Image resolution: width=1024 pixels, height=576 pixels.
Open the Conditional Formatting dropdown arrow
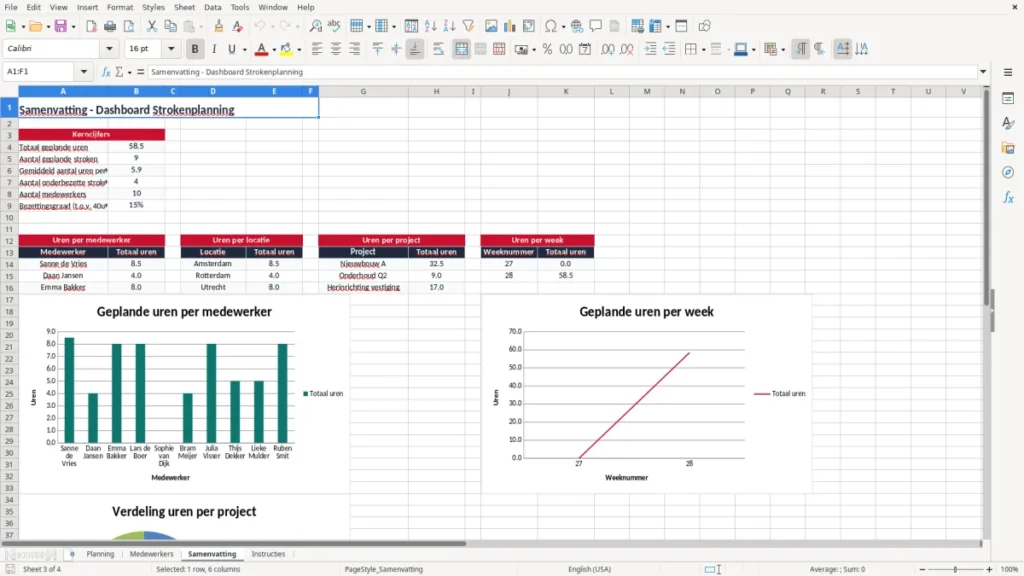(x=783, y=49)
